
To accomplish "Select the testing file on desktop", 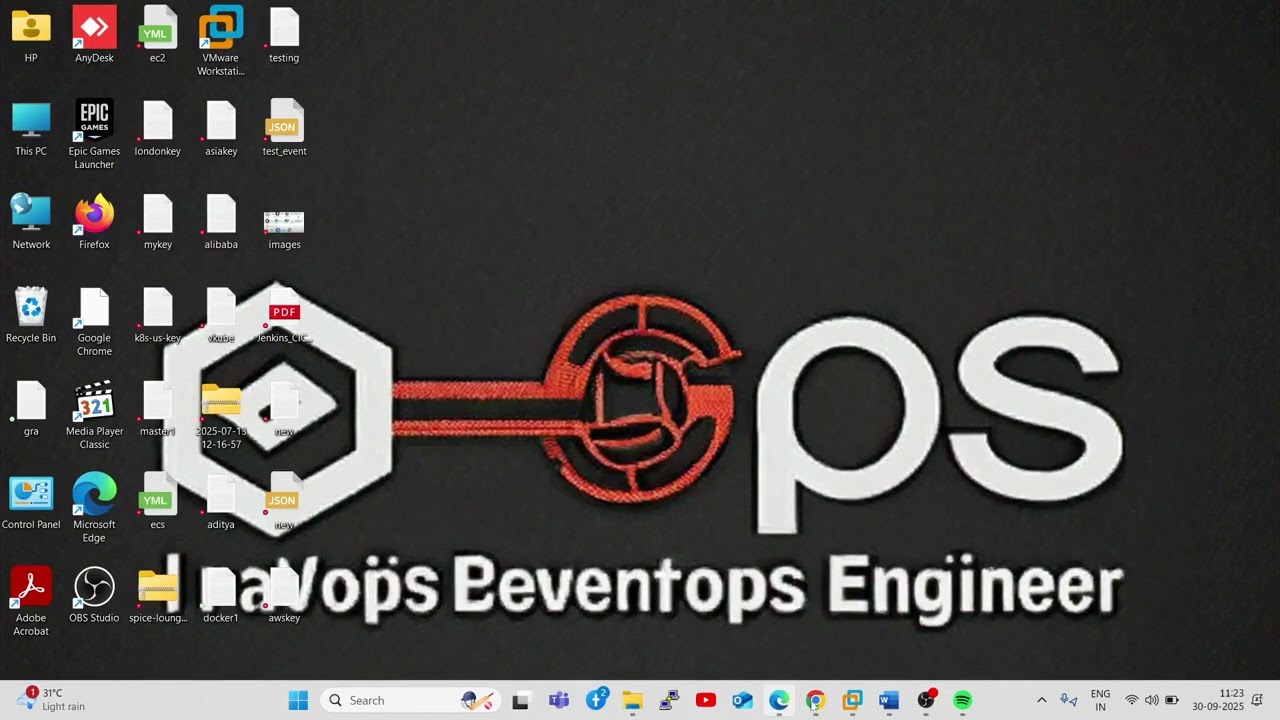I will coord(284,36).
